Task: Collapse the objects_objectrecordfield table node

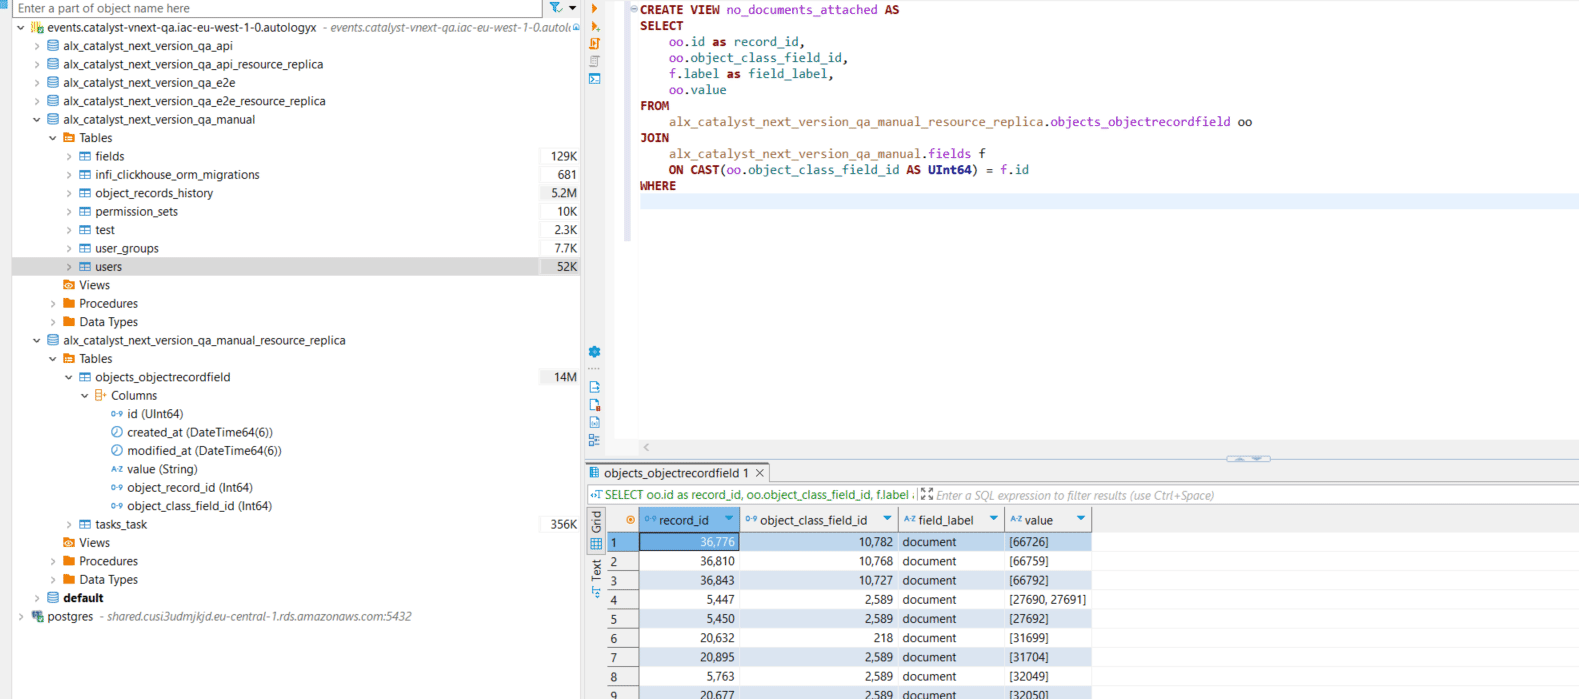Action: [x=69, y=378]
